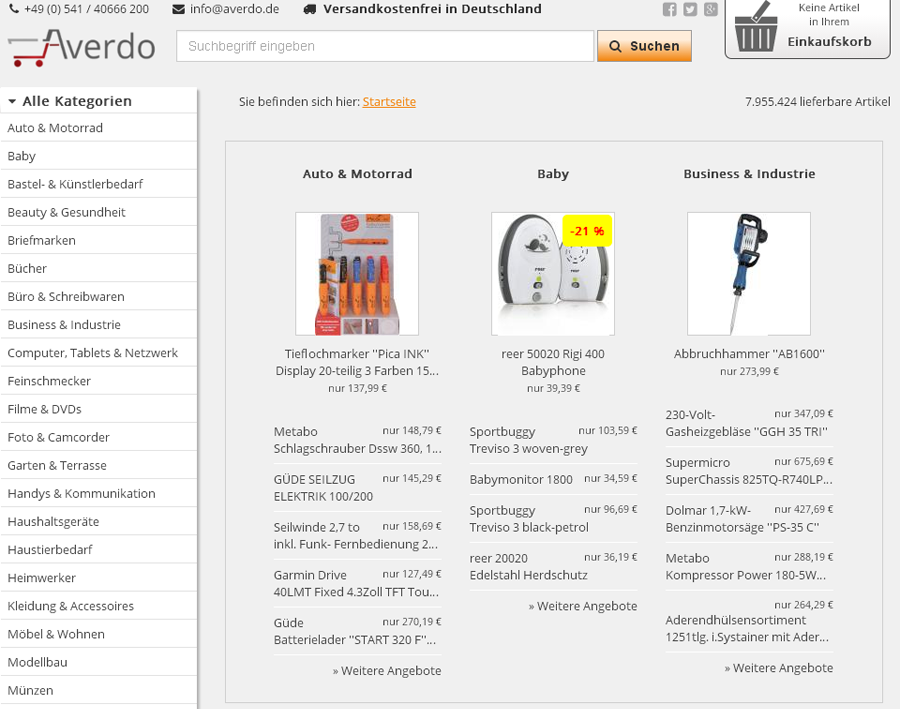
Task: Open Babymonitor 1800 offer
Action: 553,479
